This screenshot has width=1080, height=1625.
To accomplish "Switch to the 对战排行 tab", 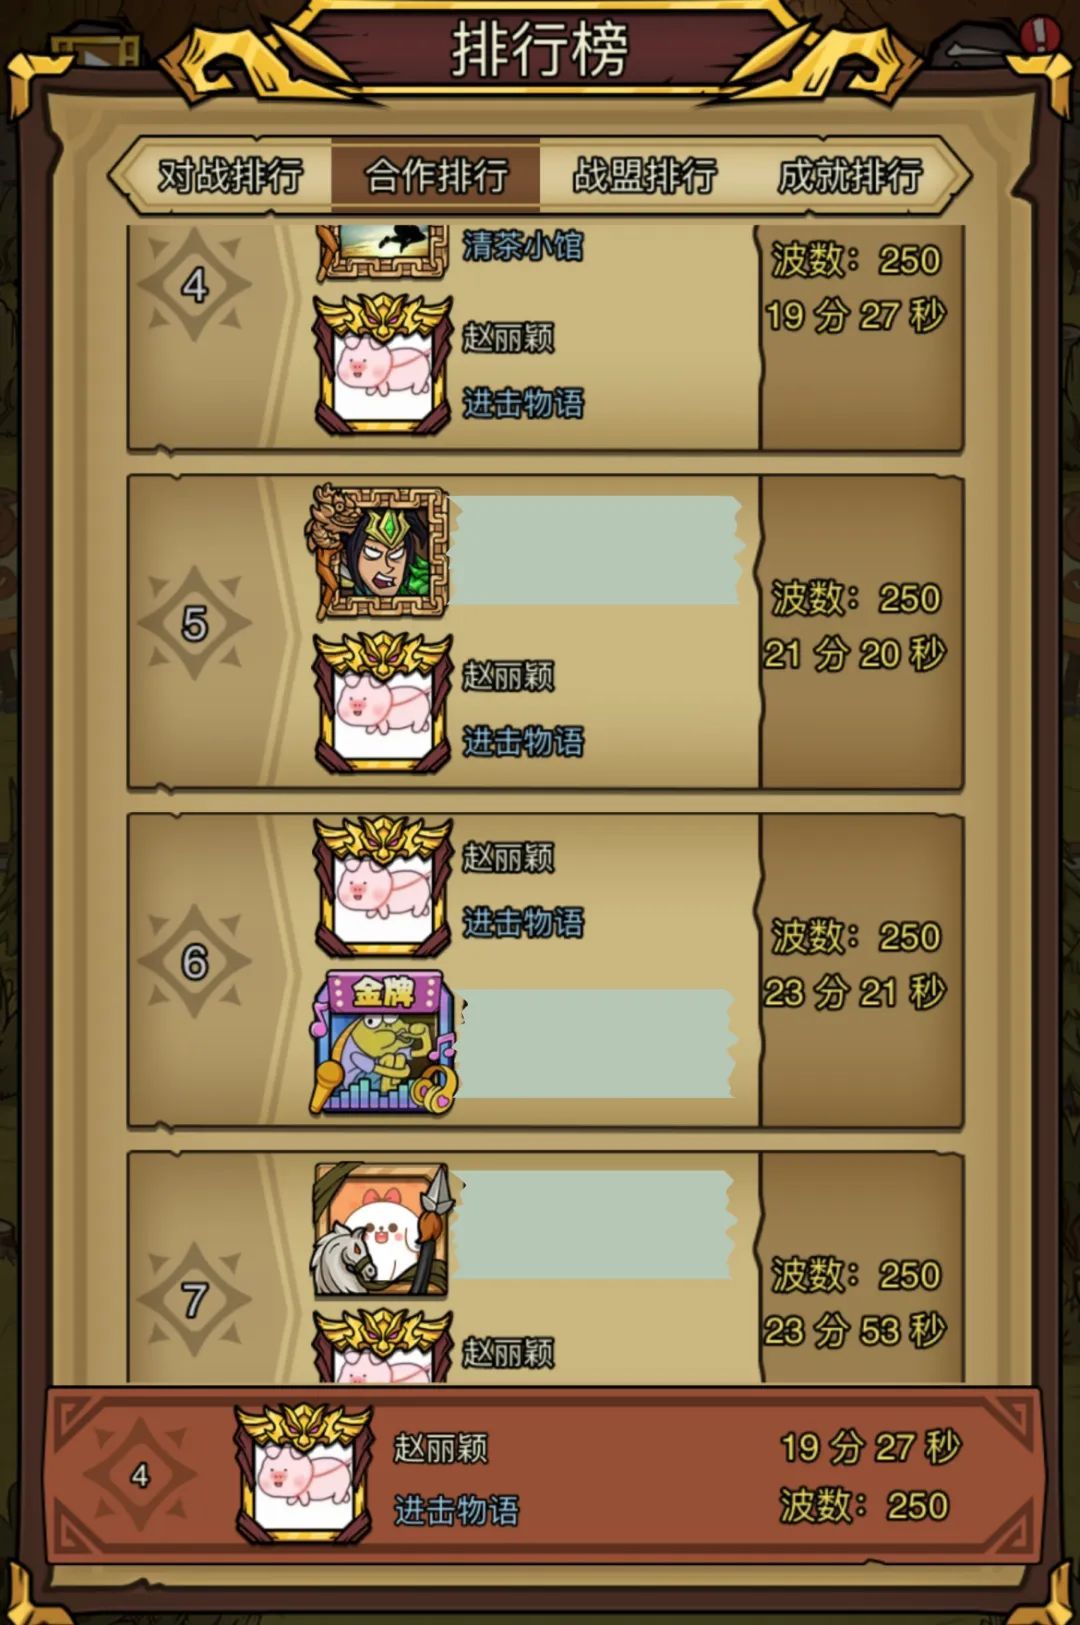I will pyautogui.click(x=229, y=176).
